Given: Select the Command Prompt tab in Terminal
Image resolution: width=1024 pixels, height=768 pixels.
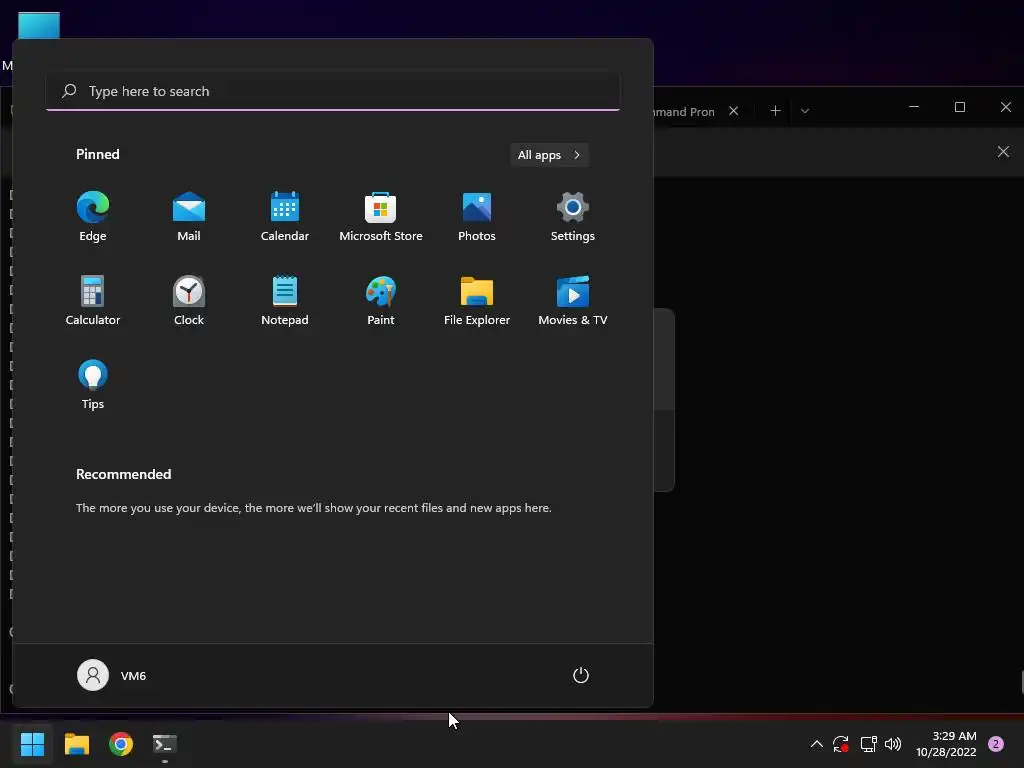Looking at the screenshot, I should coord(684,112).
